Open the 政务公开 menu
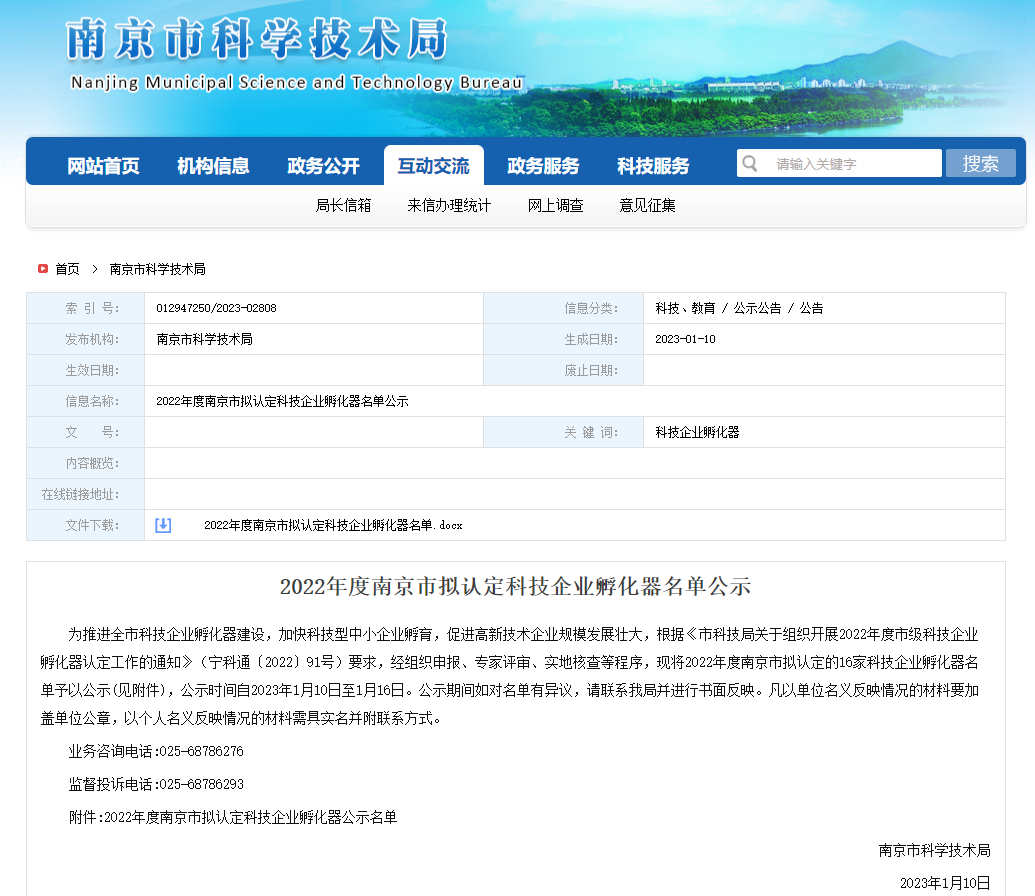1035x896 pixels. pyautogui.click(x=323, y=166)
